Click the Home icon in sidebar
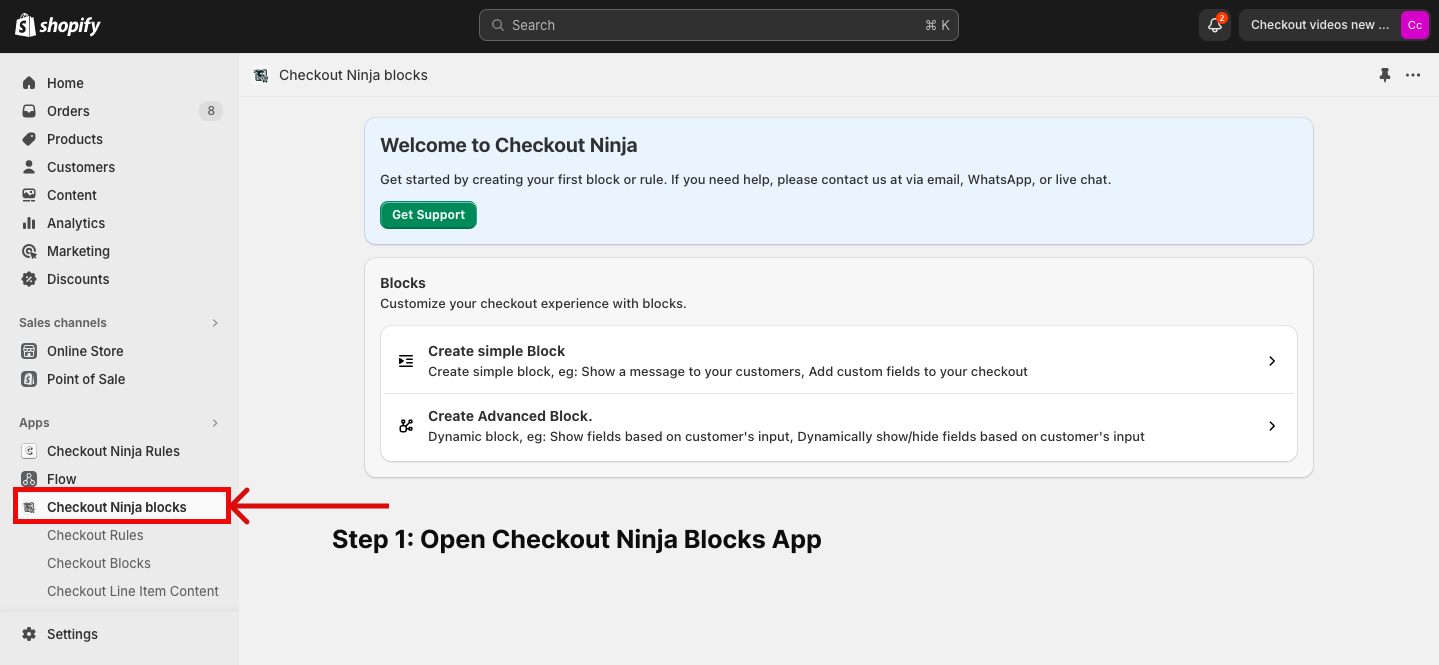Image resolution: width=1439 pixels, height=665 pixels. click(29, 83)
